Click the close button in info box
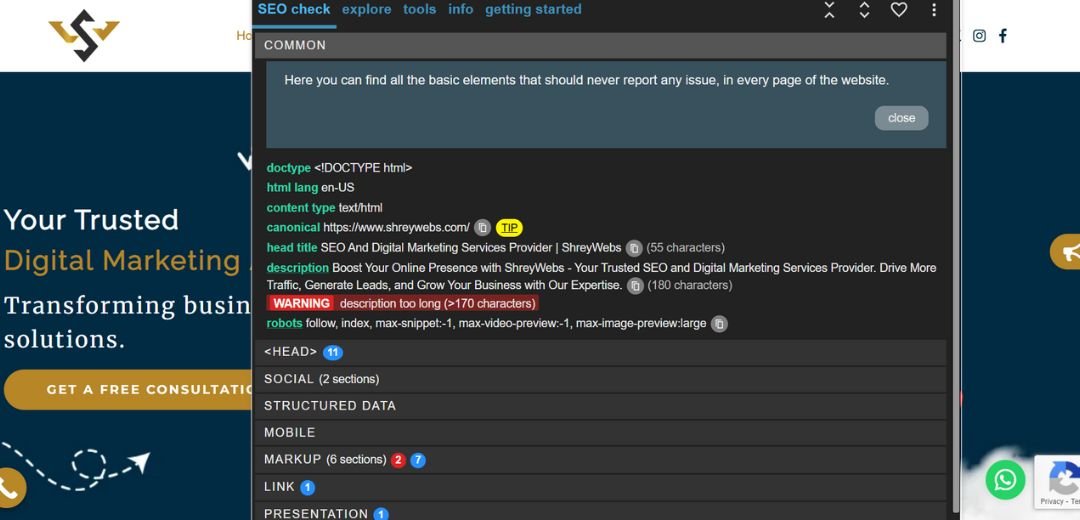 [901, 118]
